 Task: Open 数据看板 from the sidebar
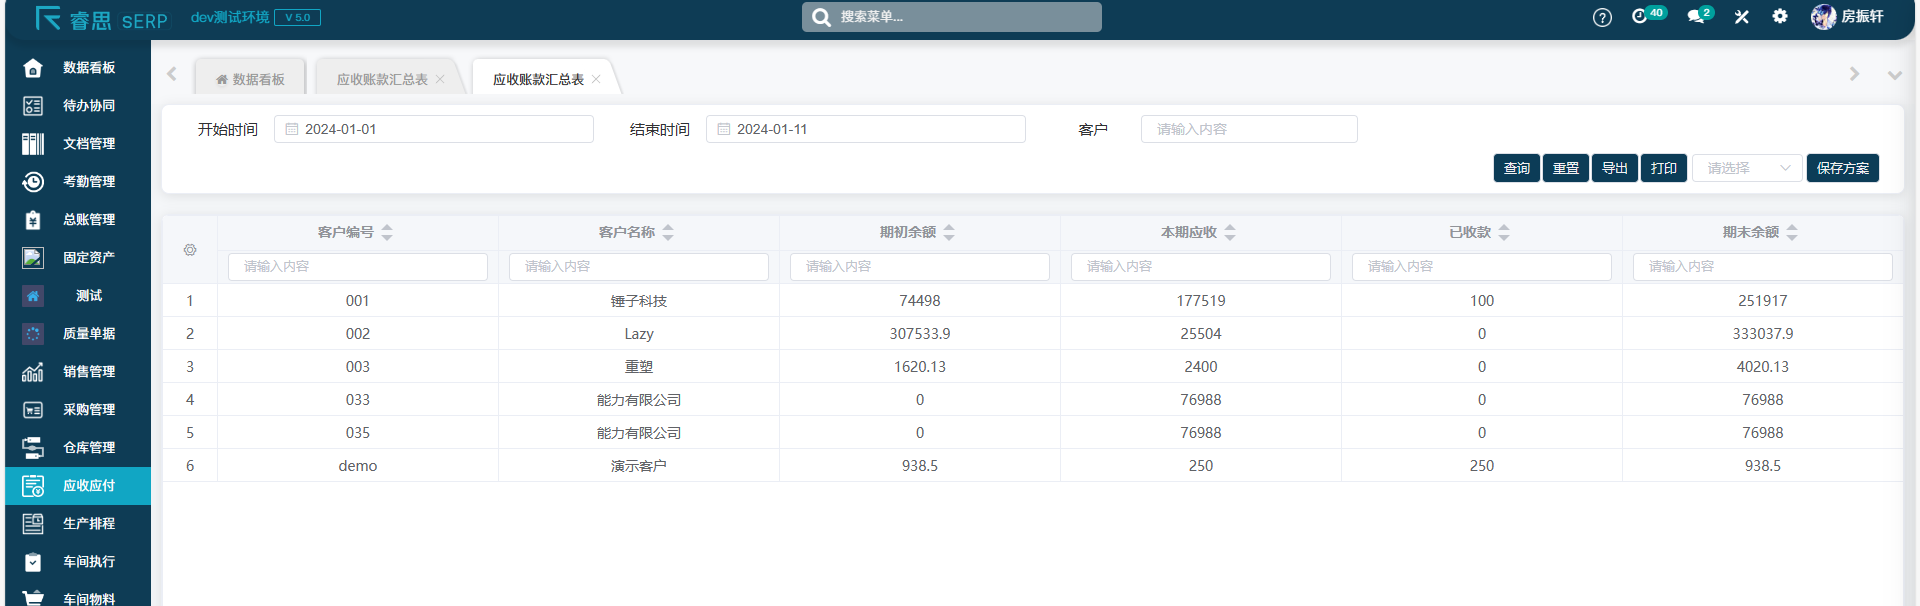click(x=88, y=68)
